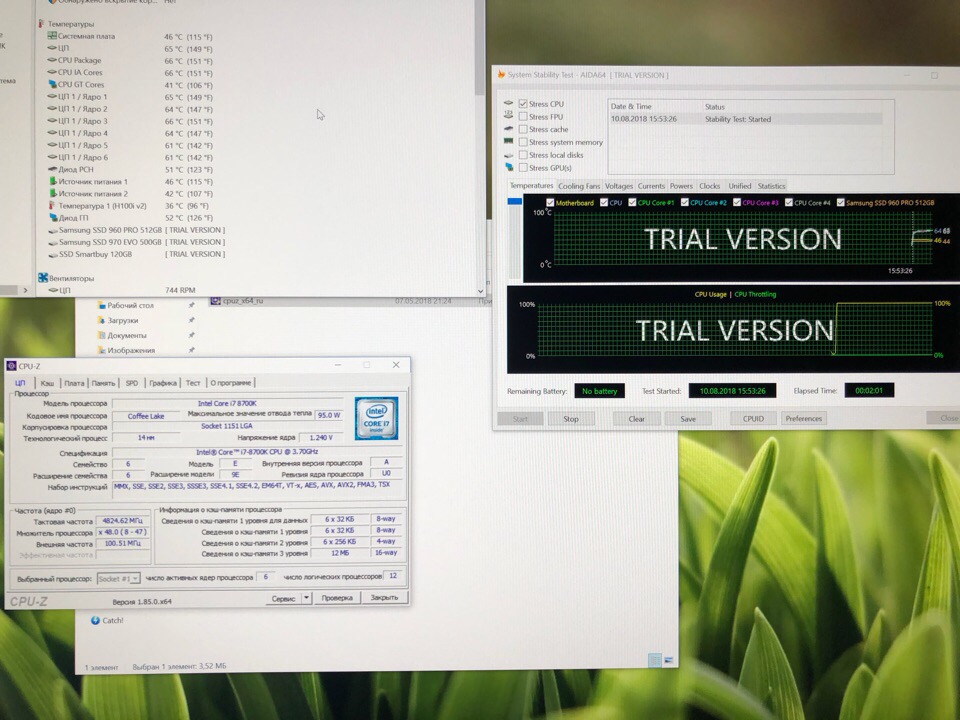The width and height of the screenshot is (960, 720).
Task: Click the CPU-Z title bar icon
Action: click(11, 366)
